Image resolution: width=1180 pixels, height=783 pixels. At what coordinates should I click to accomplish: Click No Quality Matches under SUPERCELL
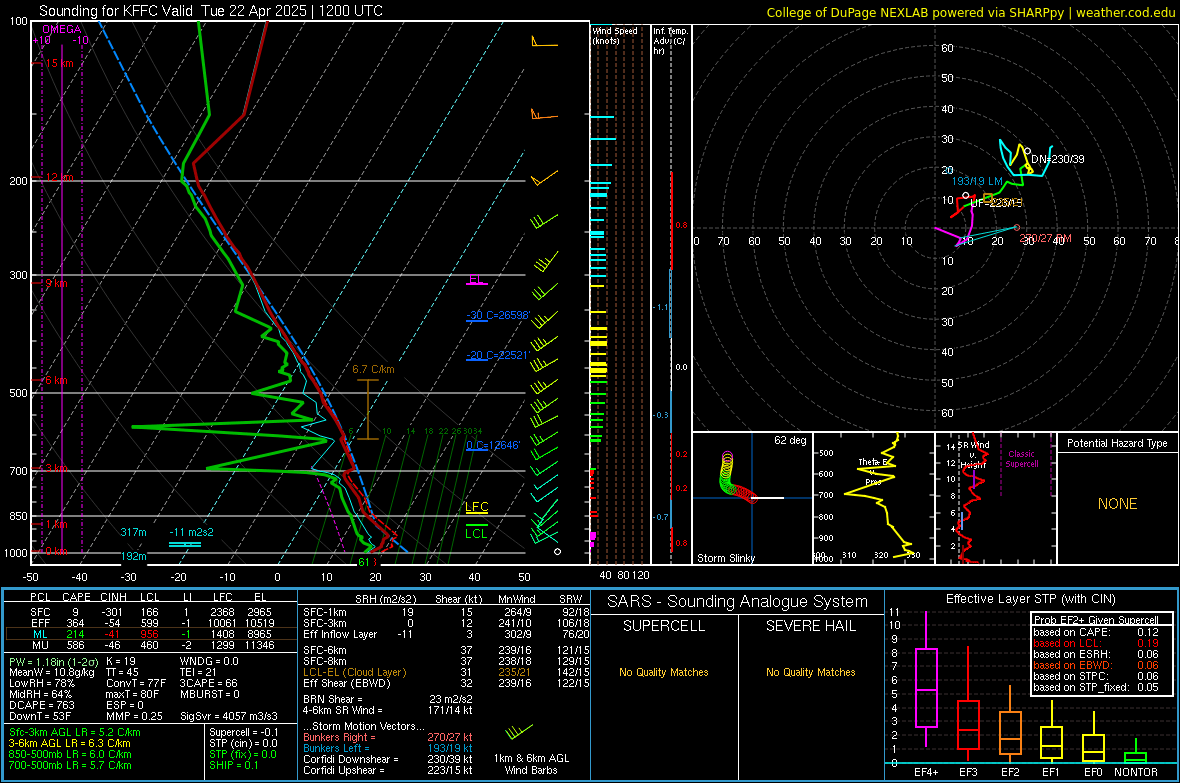(664, 672)
